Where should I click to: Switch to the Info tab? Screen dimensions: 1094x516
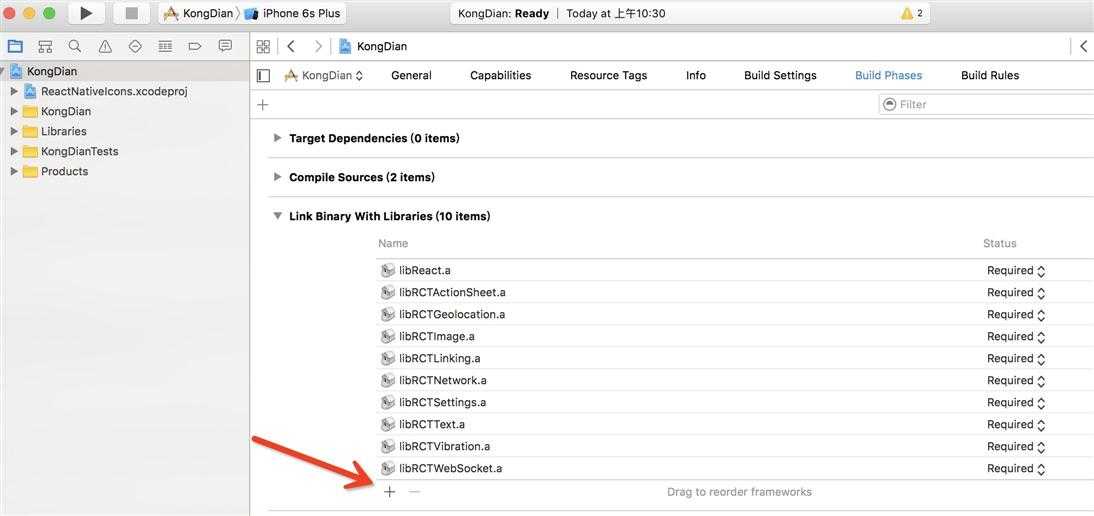[x=696, y=75]
